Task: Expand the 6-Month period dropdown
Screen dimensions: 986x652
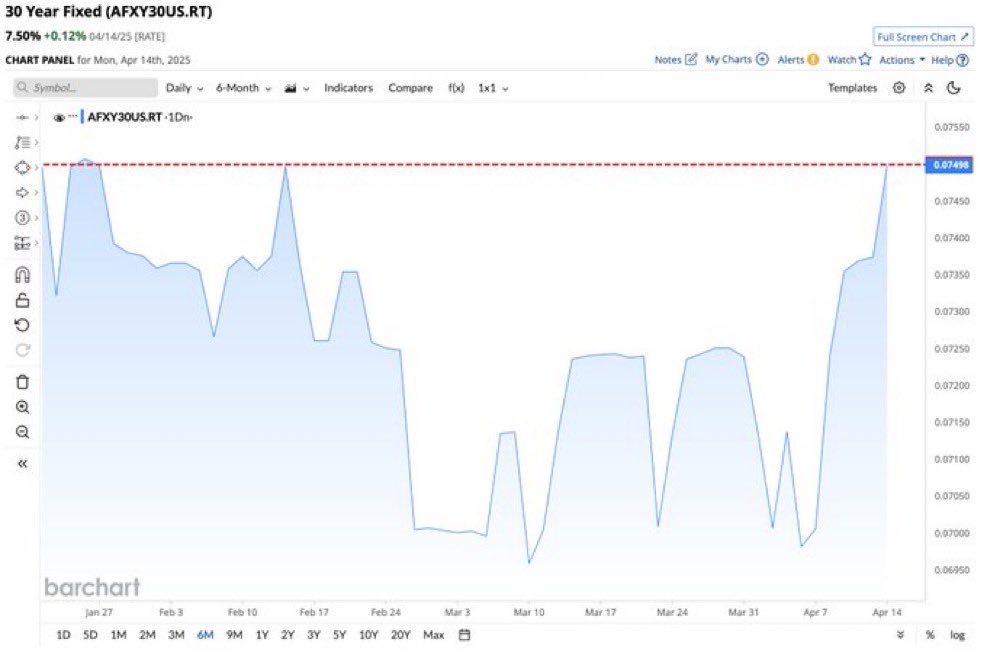Action: click(x=243, y=88)
